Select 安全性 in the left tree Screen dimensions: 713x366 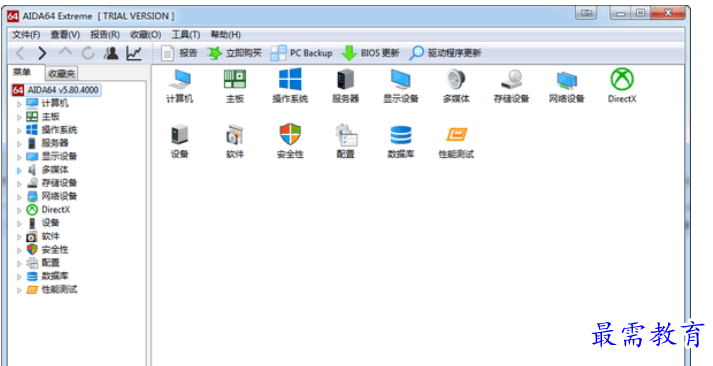(55, 249)
